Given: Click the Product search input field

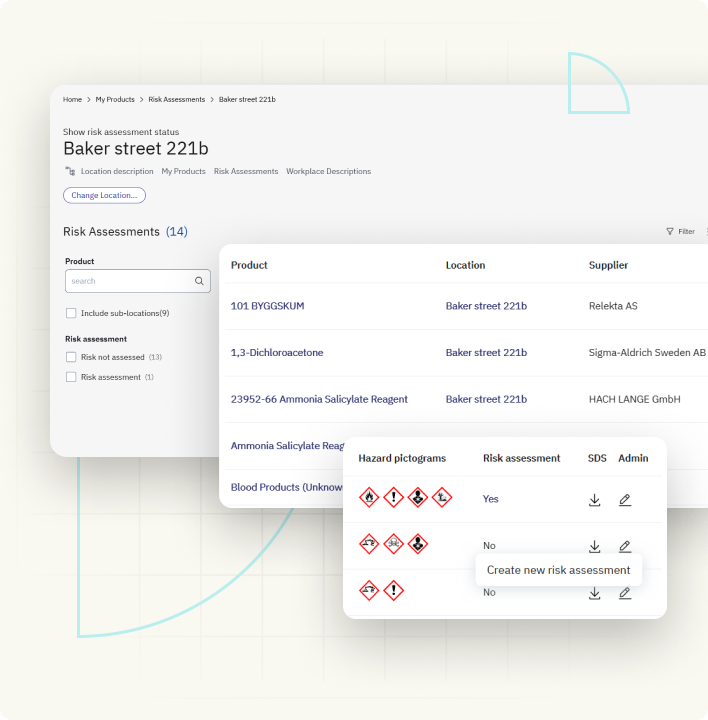Looking at the screenshot, I should [130, 282].
